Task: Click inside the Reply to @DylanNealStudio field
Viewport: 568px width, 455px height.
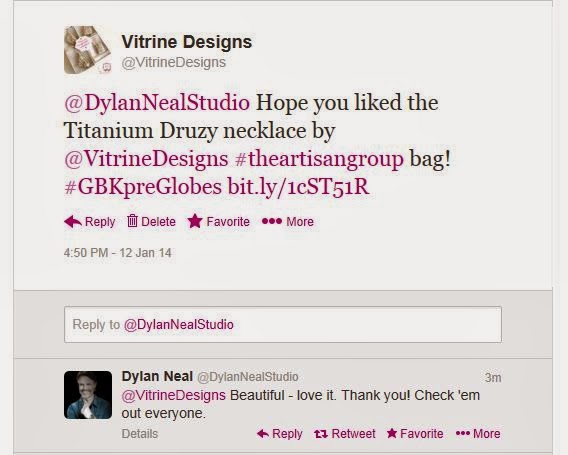Action: tap(283, 325)
